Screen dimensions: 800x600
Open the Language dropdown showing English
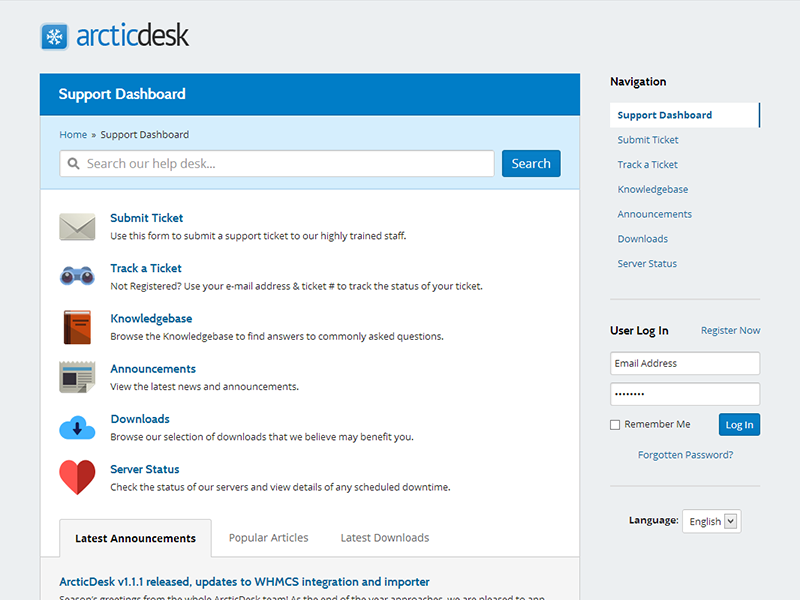tap(712, 521)
